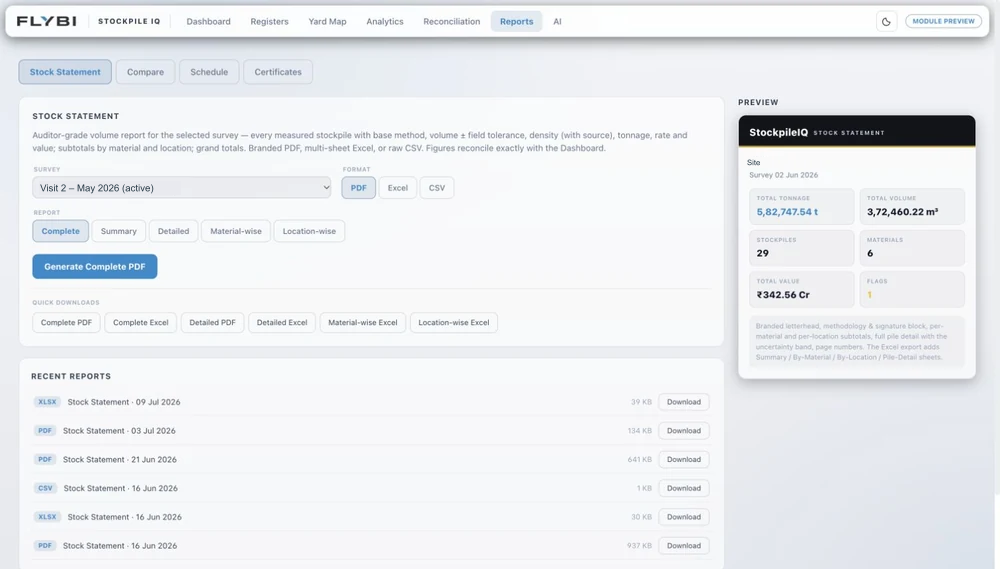This screenshot has height=569, width=1000.
Task: Click the PDF badge for 03 Jul 2026 report
Action: point(45,431)
